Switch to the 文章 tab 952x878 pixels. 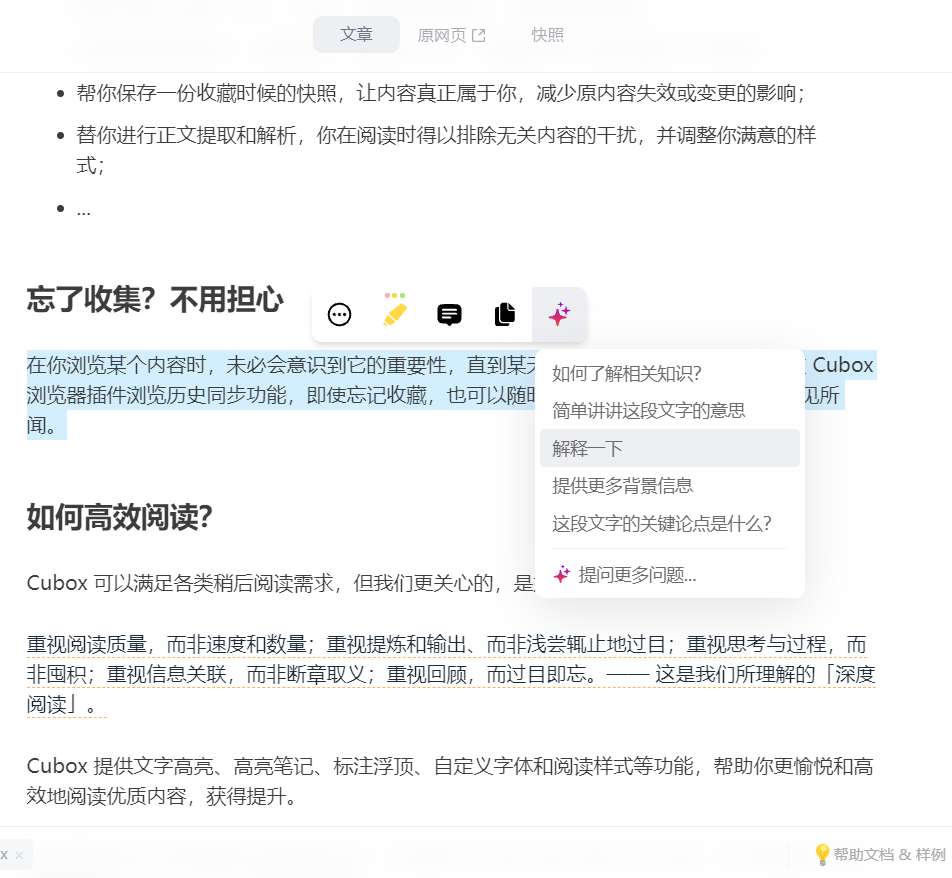356,35
